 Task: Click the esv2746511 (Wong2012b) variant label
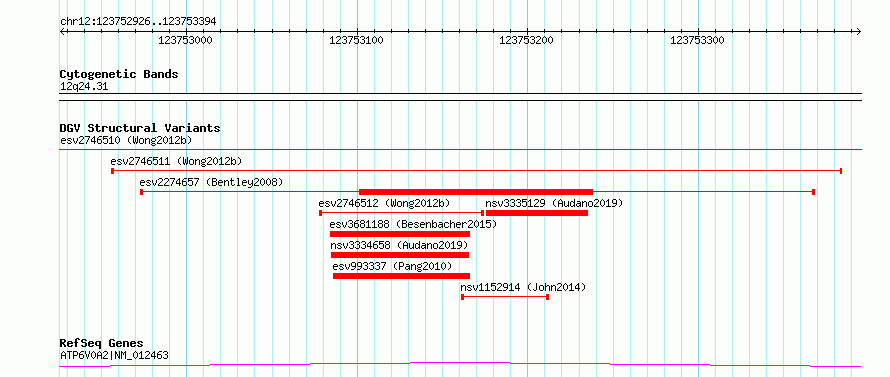[x=177, y=161]
